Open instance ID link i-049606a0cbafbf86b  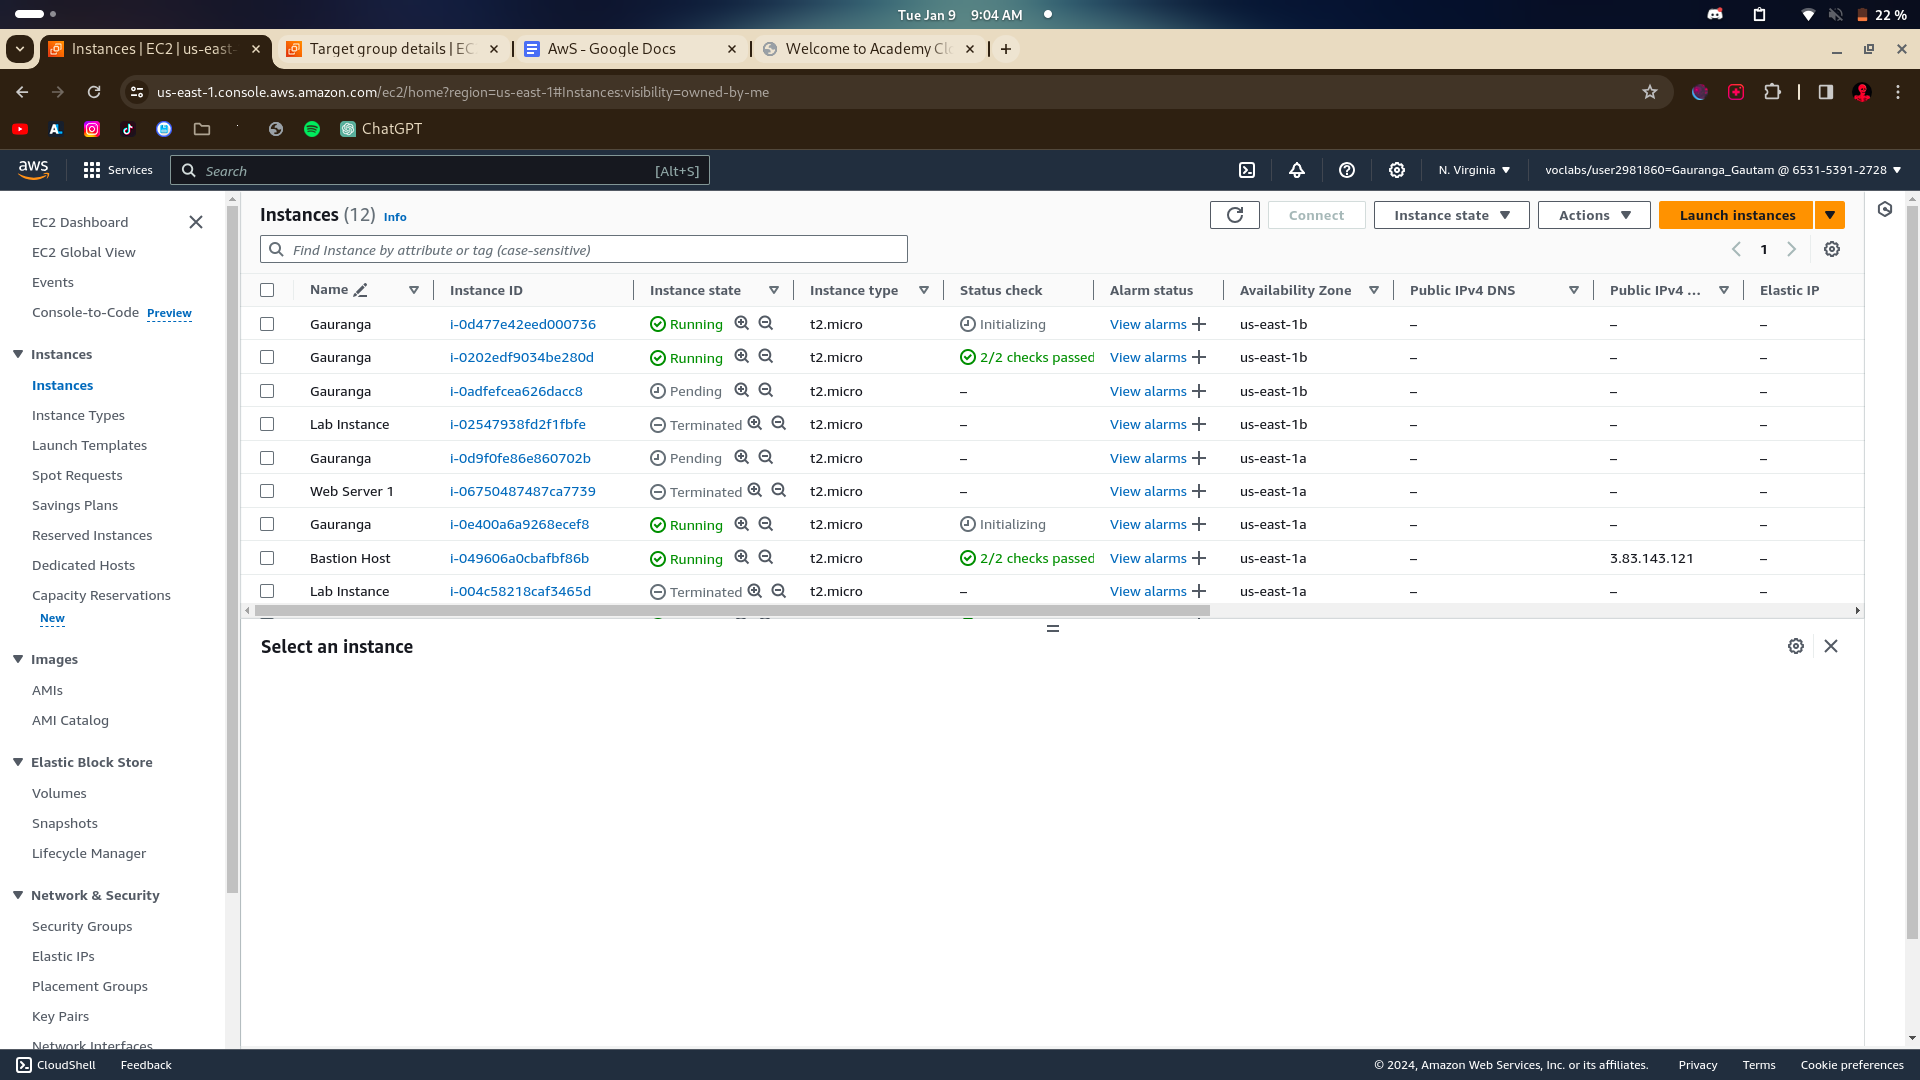tap(519, 558)
